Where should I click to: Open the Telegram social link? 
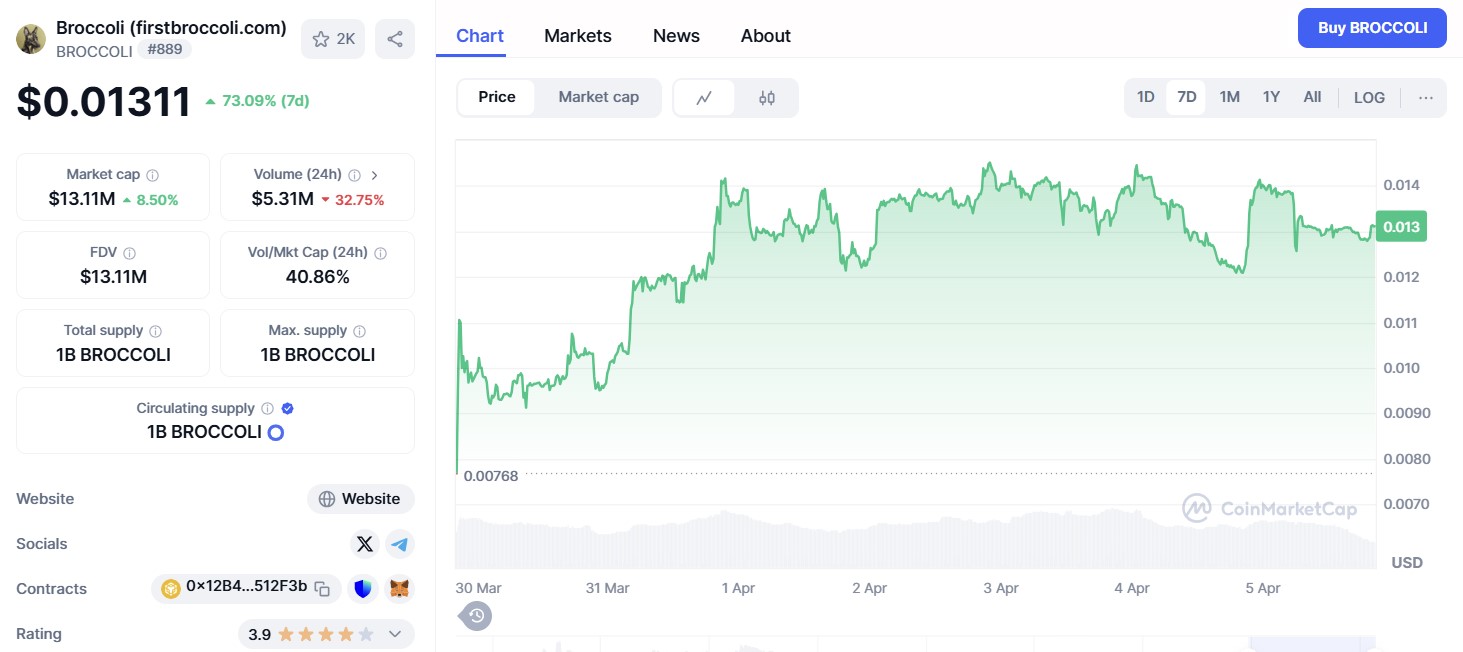(400, 544)
